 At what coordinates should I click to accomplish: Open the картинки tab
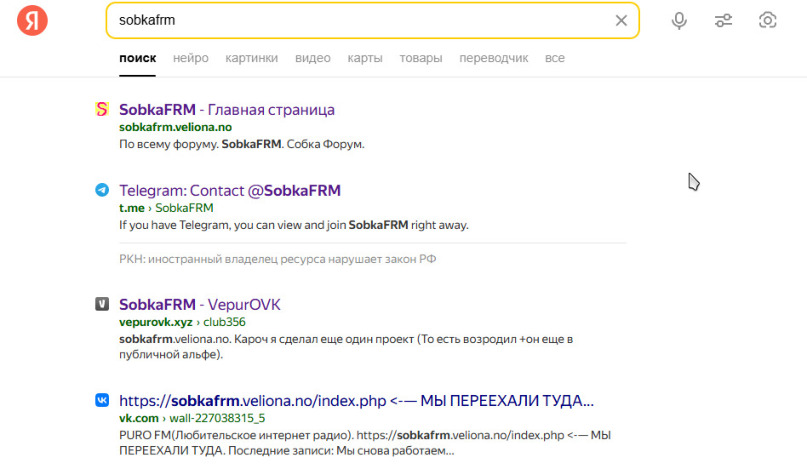251,58
